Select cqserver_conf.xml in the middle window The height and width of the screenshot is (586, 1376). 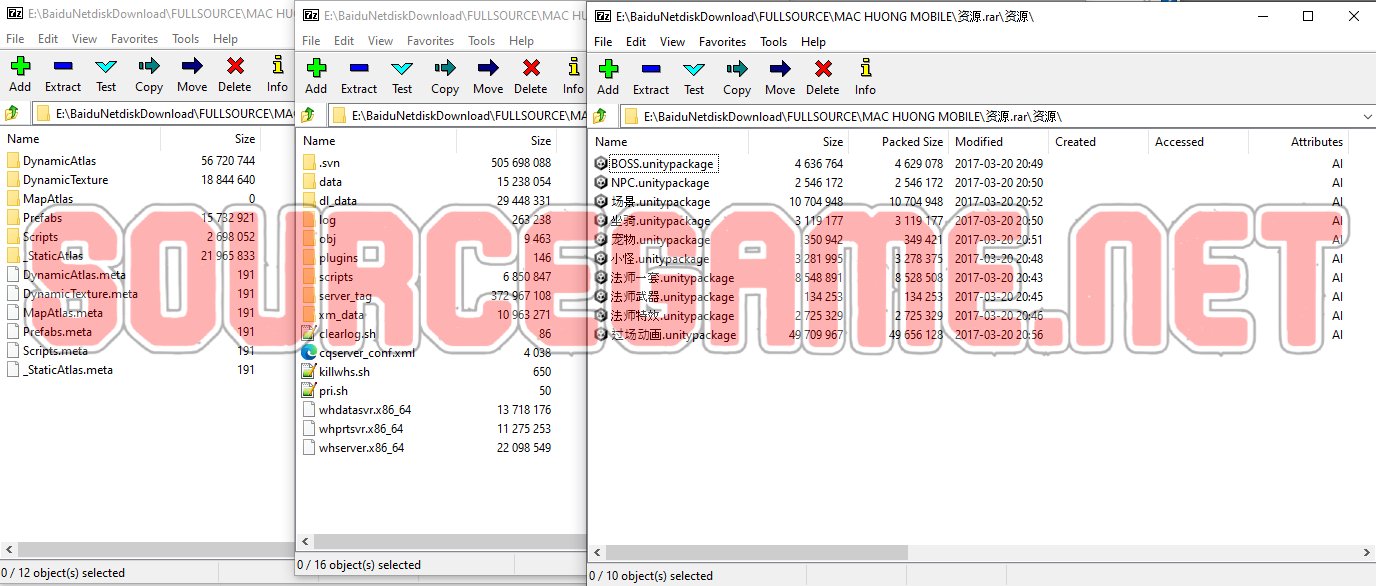pyautogui.click(x=366, y=353)
